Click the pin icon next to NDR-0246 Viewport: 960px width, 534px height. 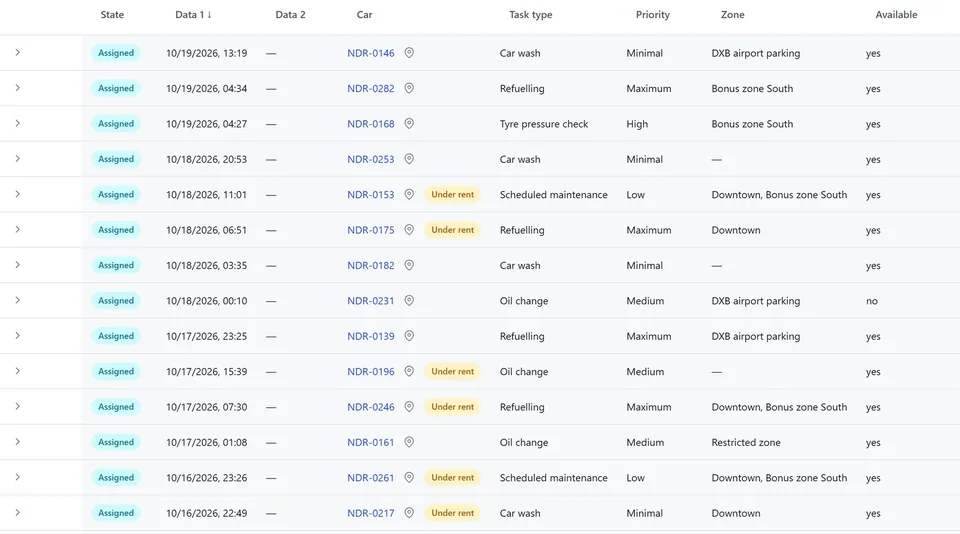409,407
